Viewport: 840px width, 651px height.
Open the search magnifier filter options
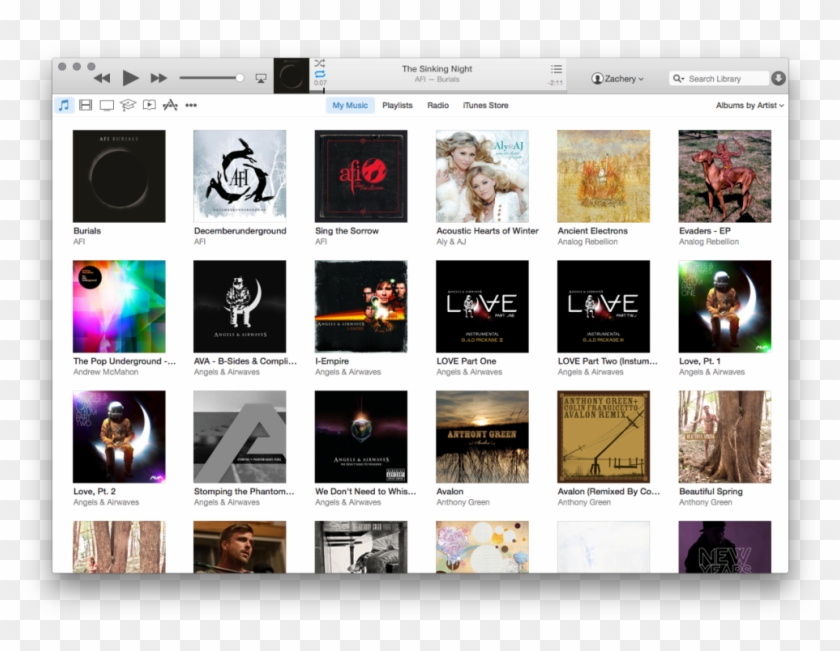click(677, 78)
